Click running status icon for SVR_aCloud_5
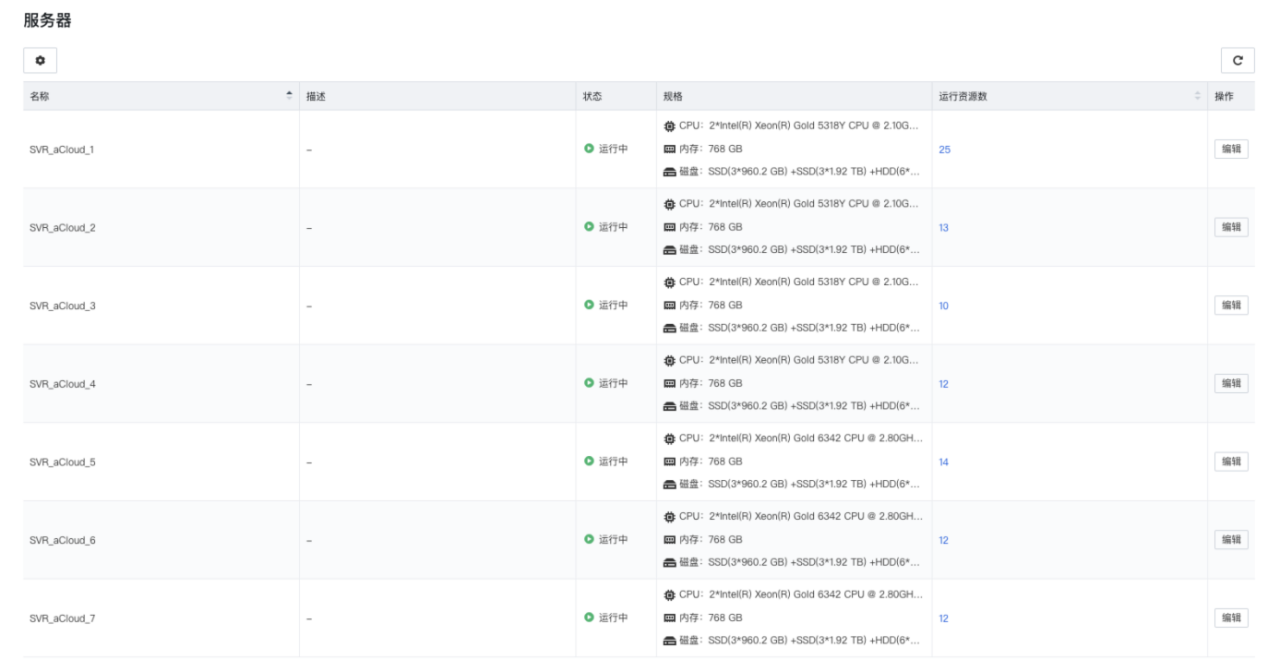This screenshot has height=672, width=1280. tap(589, 462)
